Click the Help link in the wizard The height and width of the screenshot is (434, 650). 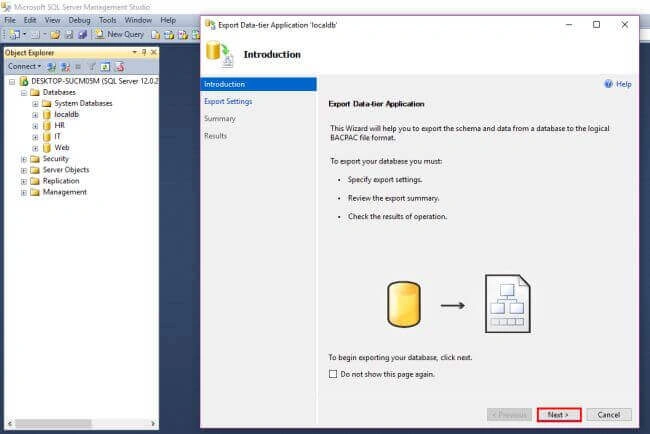pos(623,84)
